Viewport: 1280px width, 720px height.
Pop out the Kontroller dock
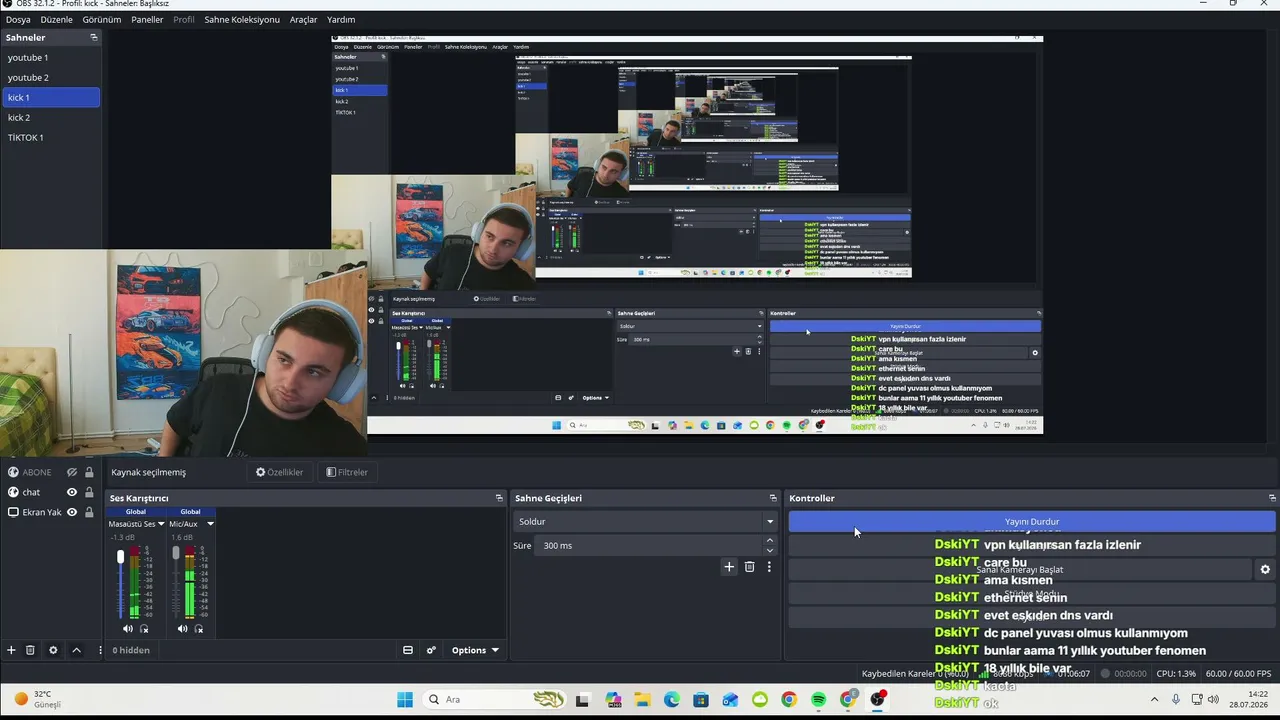(x=1272, y=498)
